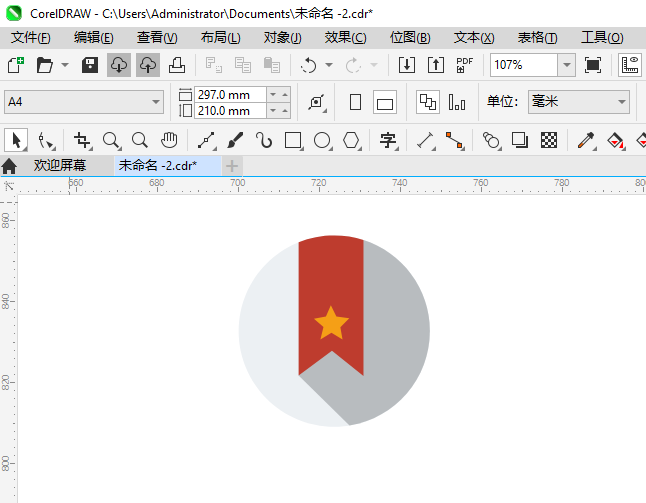Publish to PDF
Image resolution: width=646 pixels, height=503 pixels.
[464, 65]
